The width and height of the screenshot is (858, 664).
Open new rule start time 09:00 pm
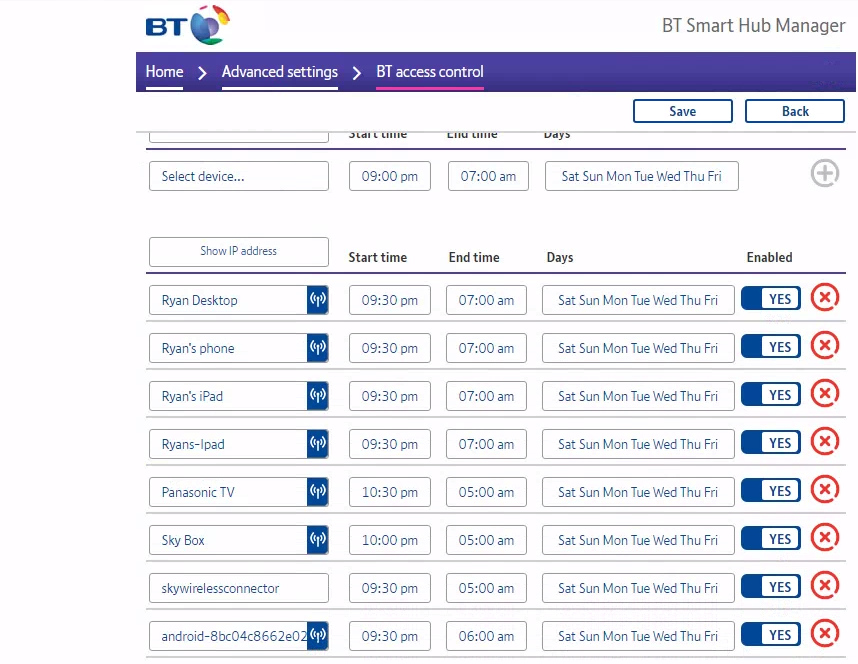point(390,176)
